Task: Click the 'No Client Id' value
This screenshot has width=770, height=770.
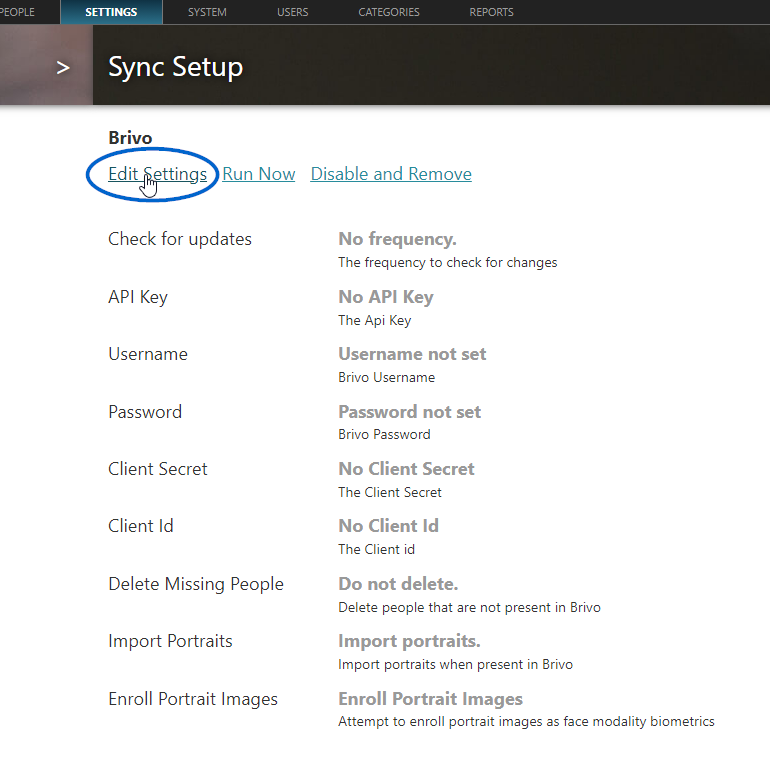Action: coord(388,526)
